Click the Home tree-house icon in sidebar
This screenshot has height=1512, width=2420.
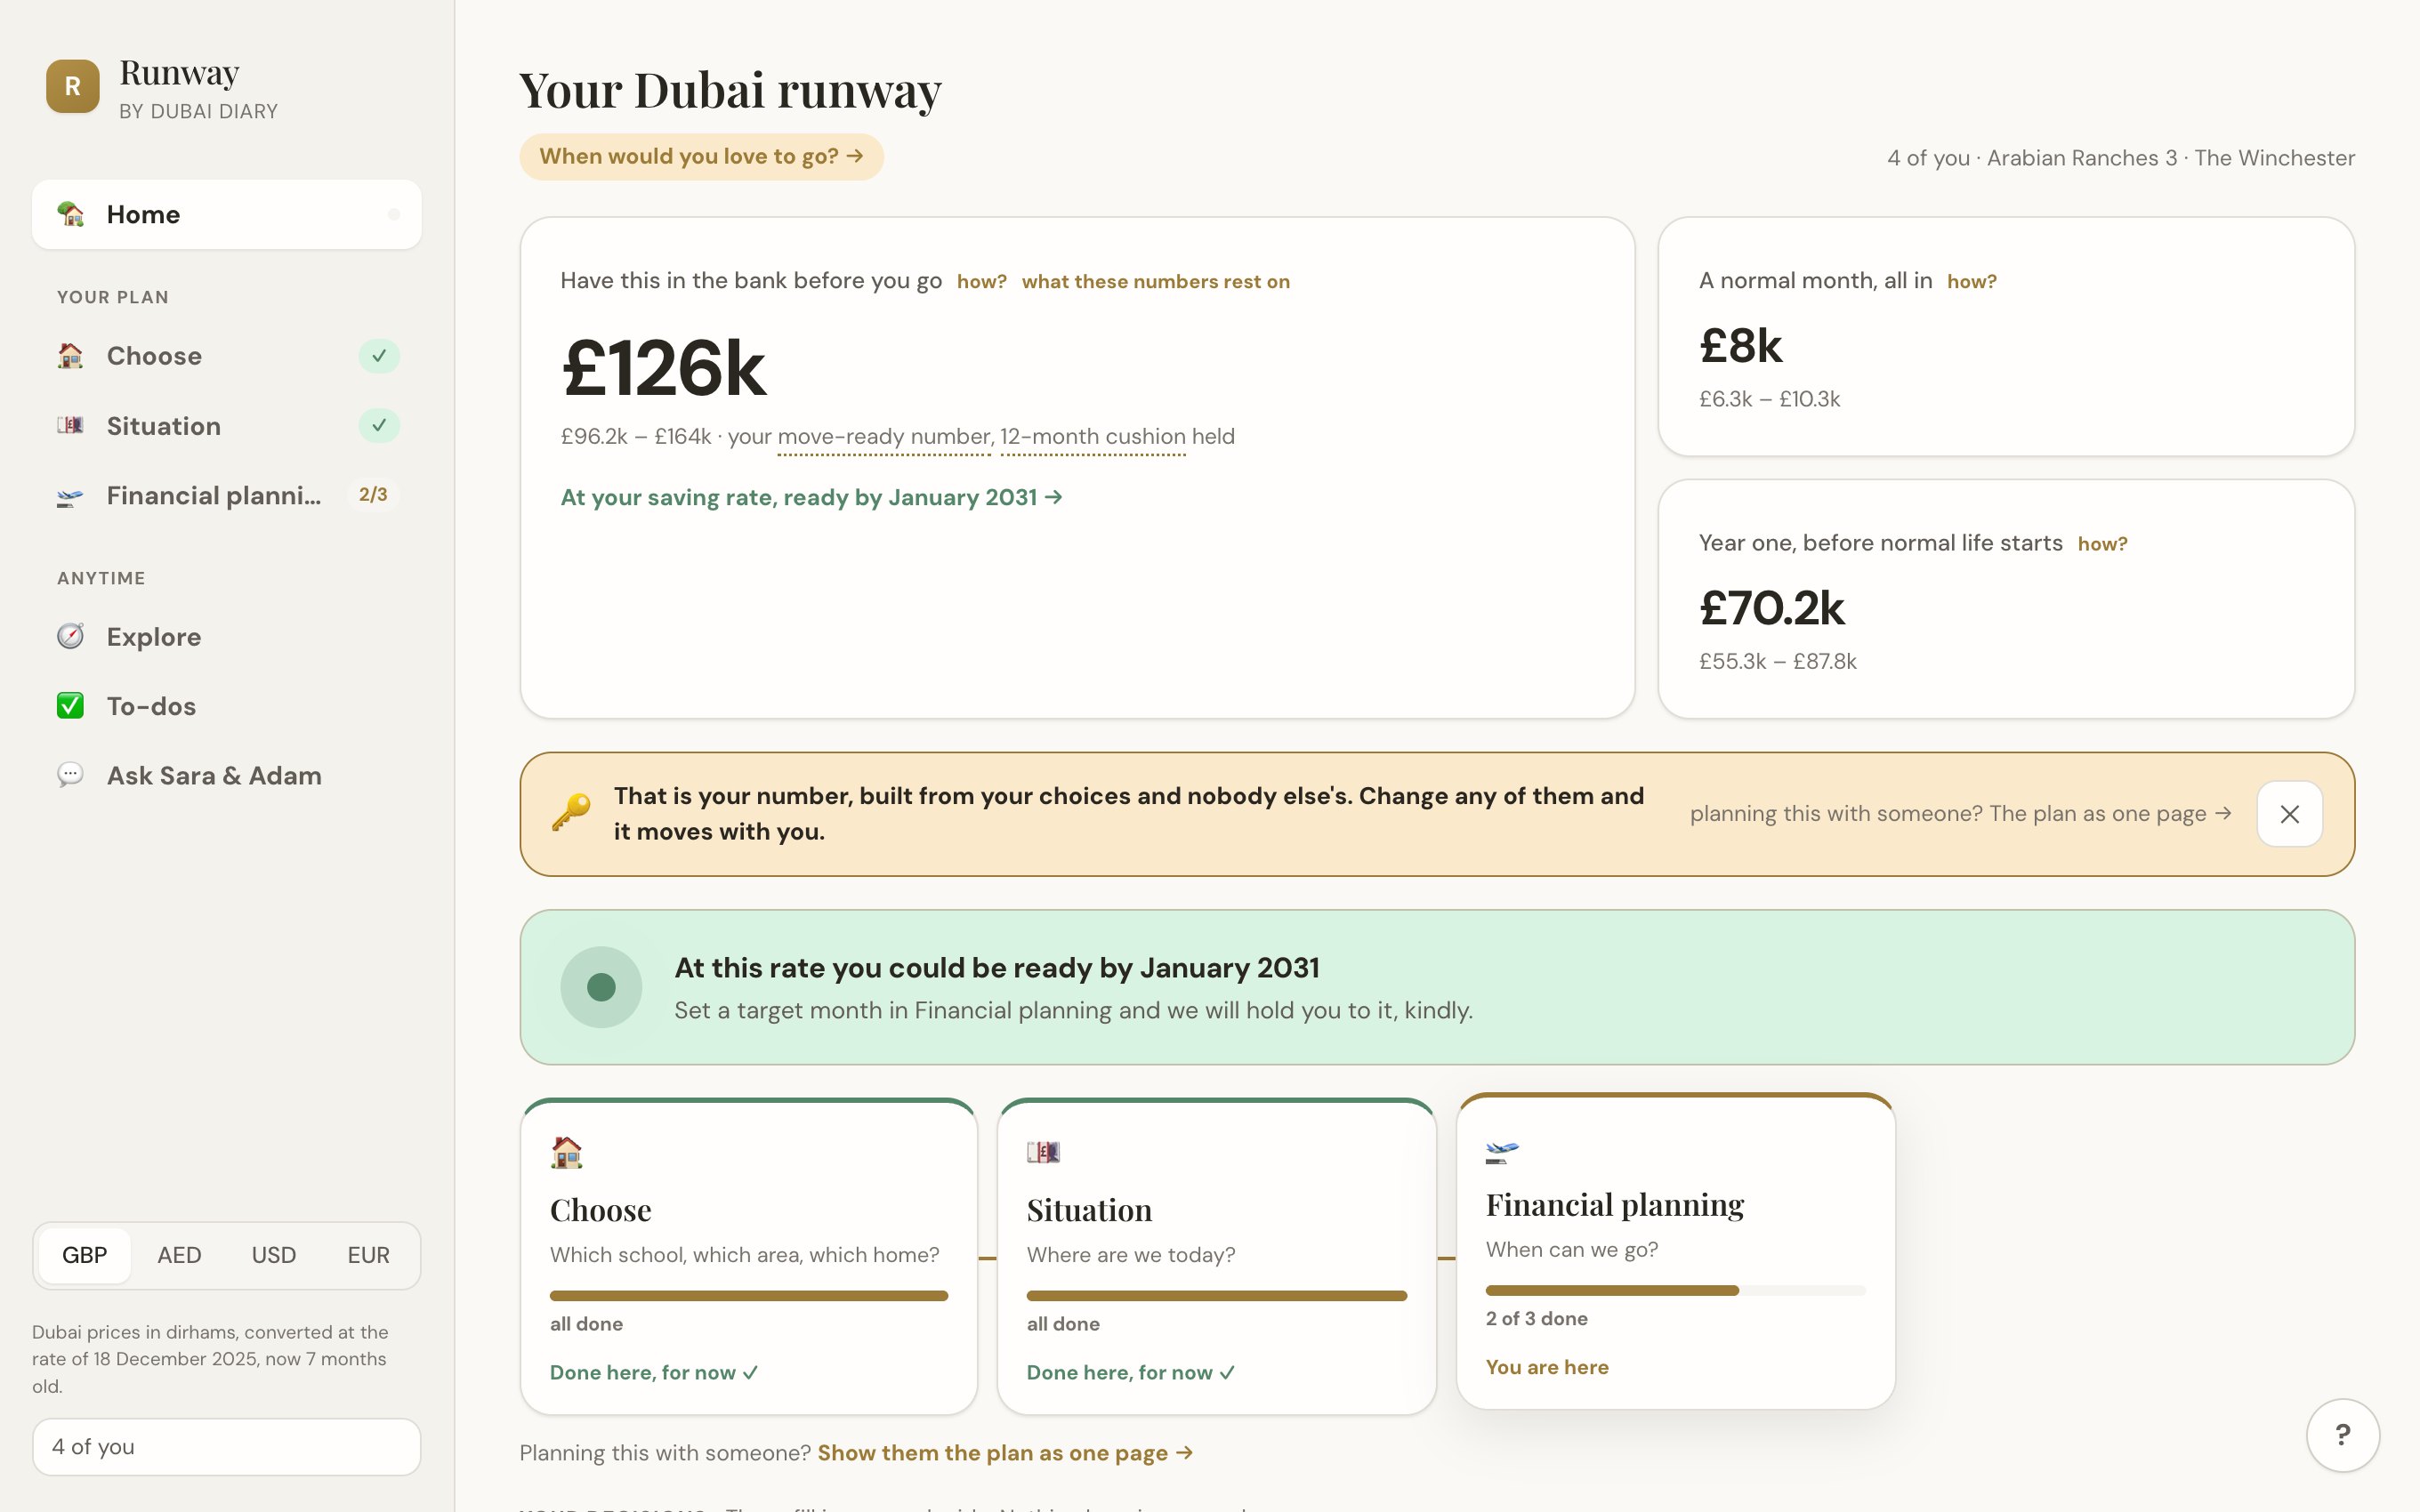pyautogui.click(x=70, y=214)
